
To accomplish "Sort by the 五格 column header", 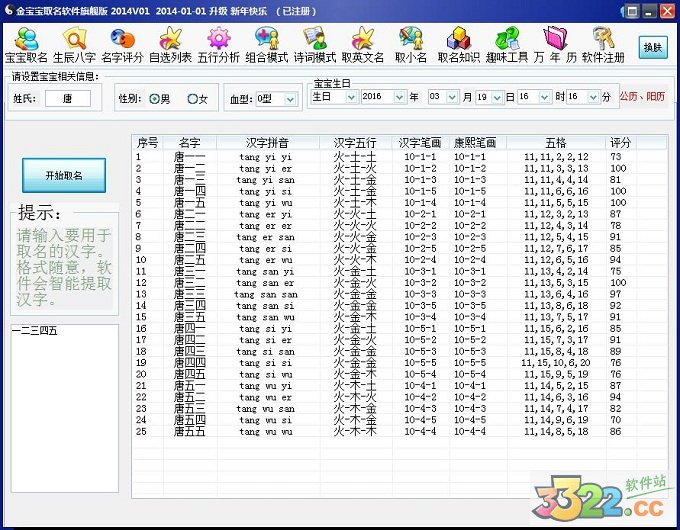I will (556, 142).
